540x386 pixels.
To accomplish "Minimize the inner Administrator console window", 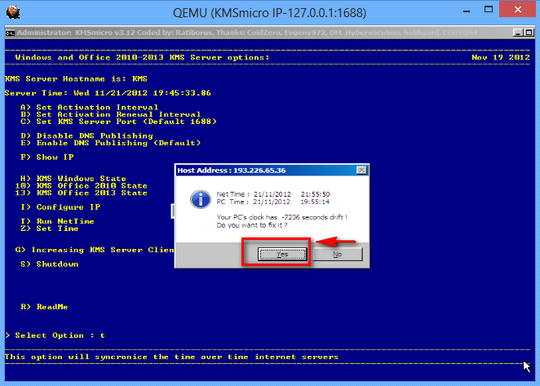I will pos(517,33).
